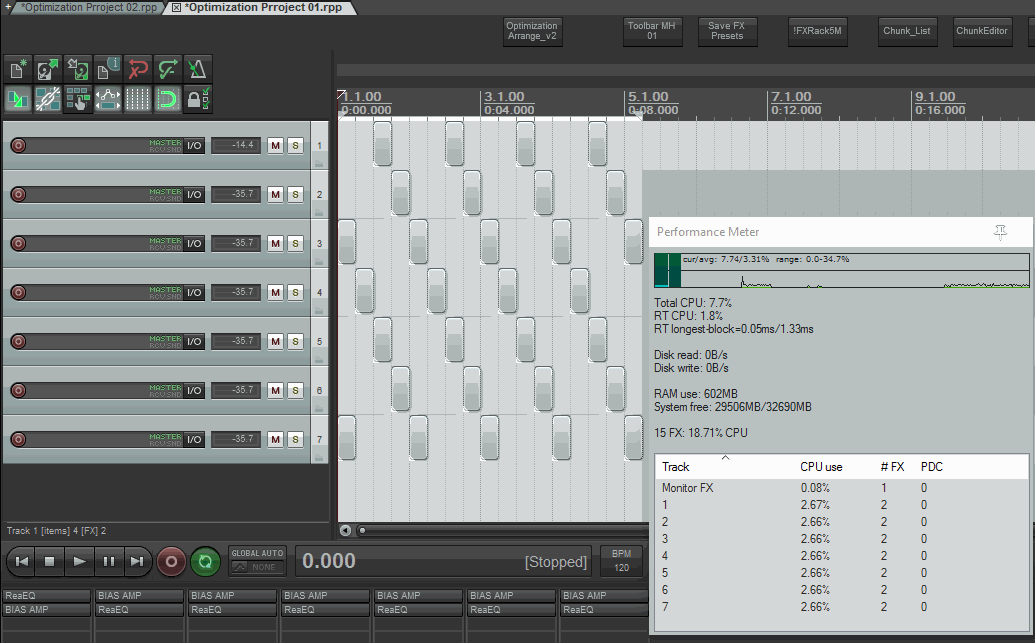Open the Global Auto mode dropdown
This screenshot has height=643, width=1035.
pyautogui.click(x=258, y=567)
